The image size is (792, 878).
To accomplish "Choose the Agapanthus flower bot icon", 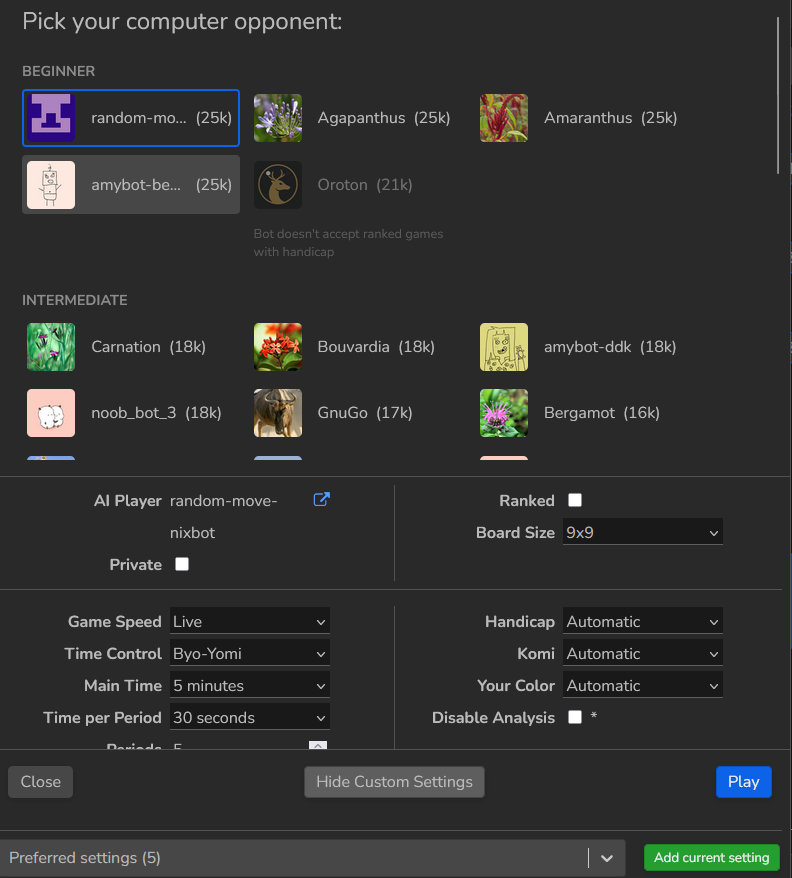I will coord(278,118).
